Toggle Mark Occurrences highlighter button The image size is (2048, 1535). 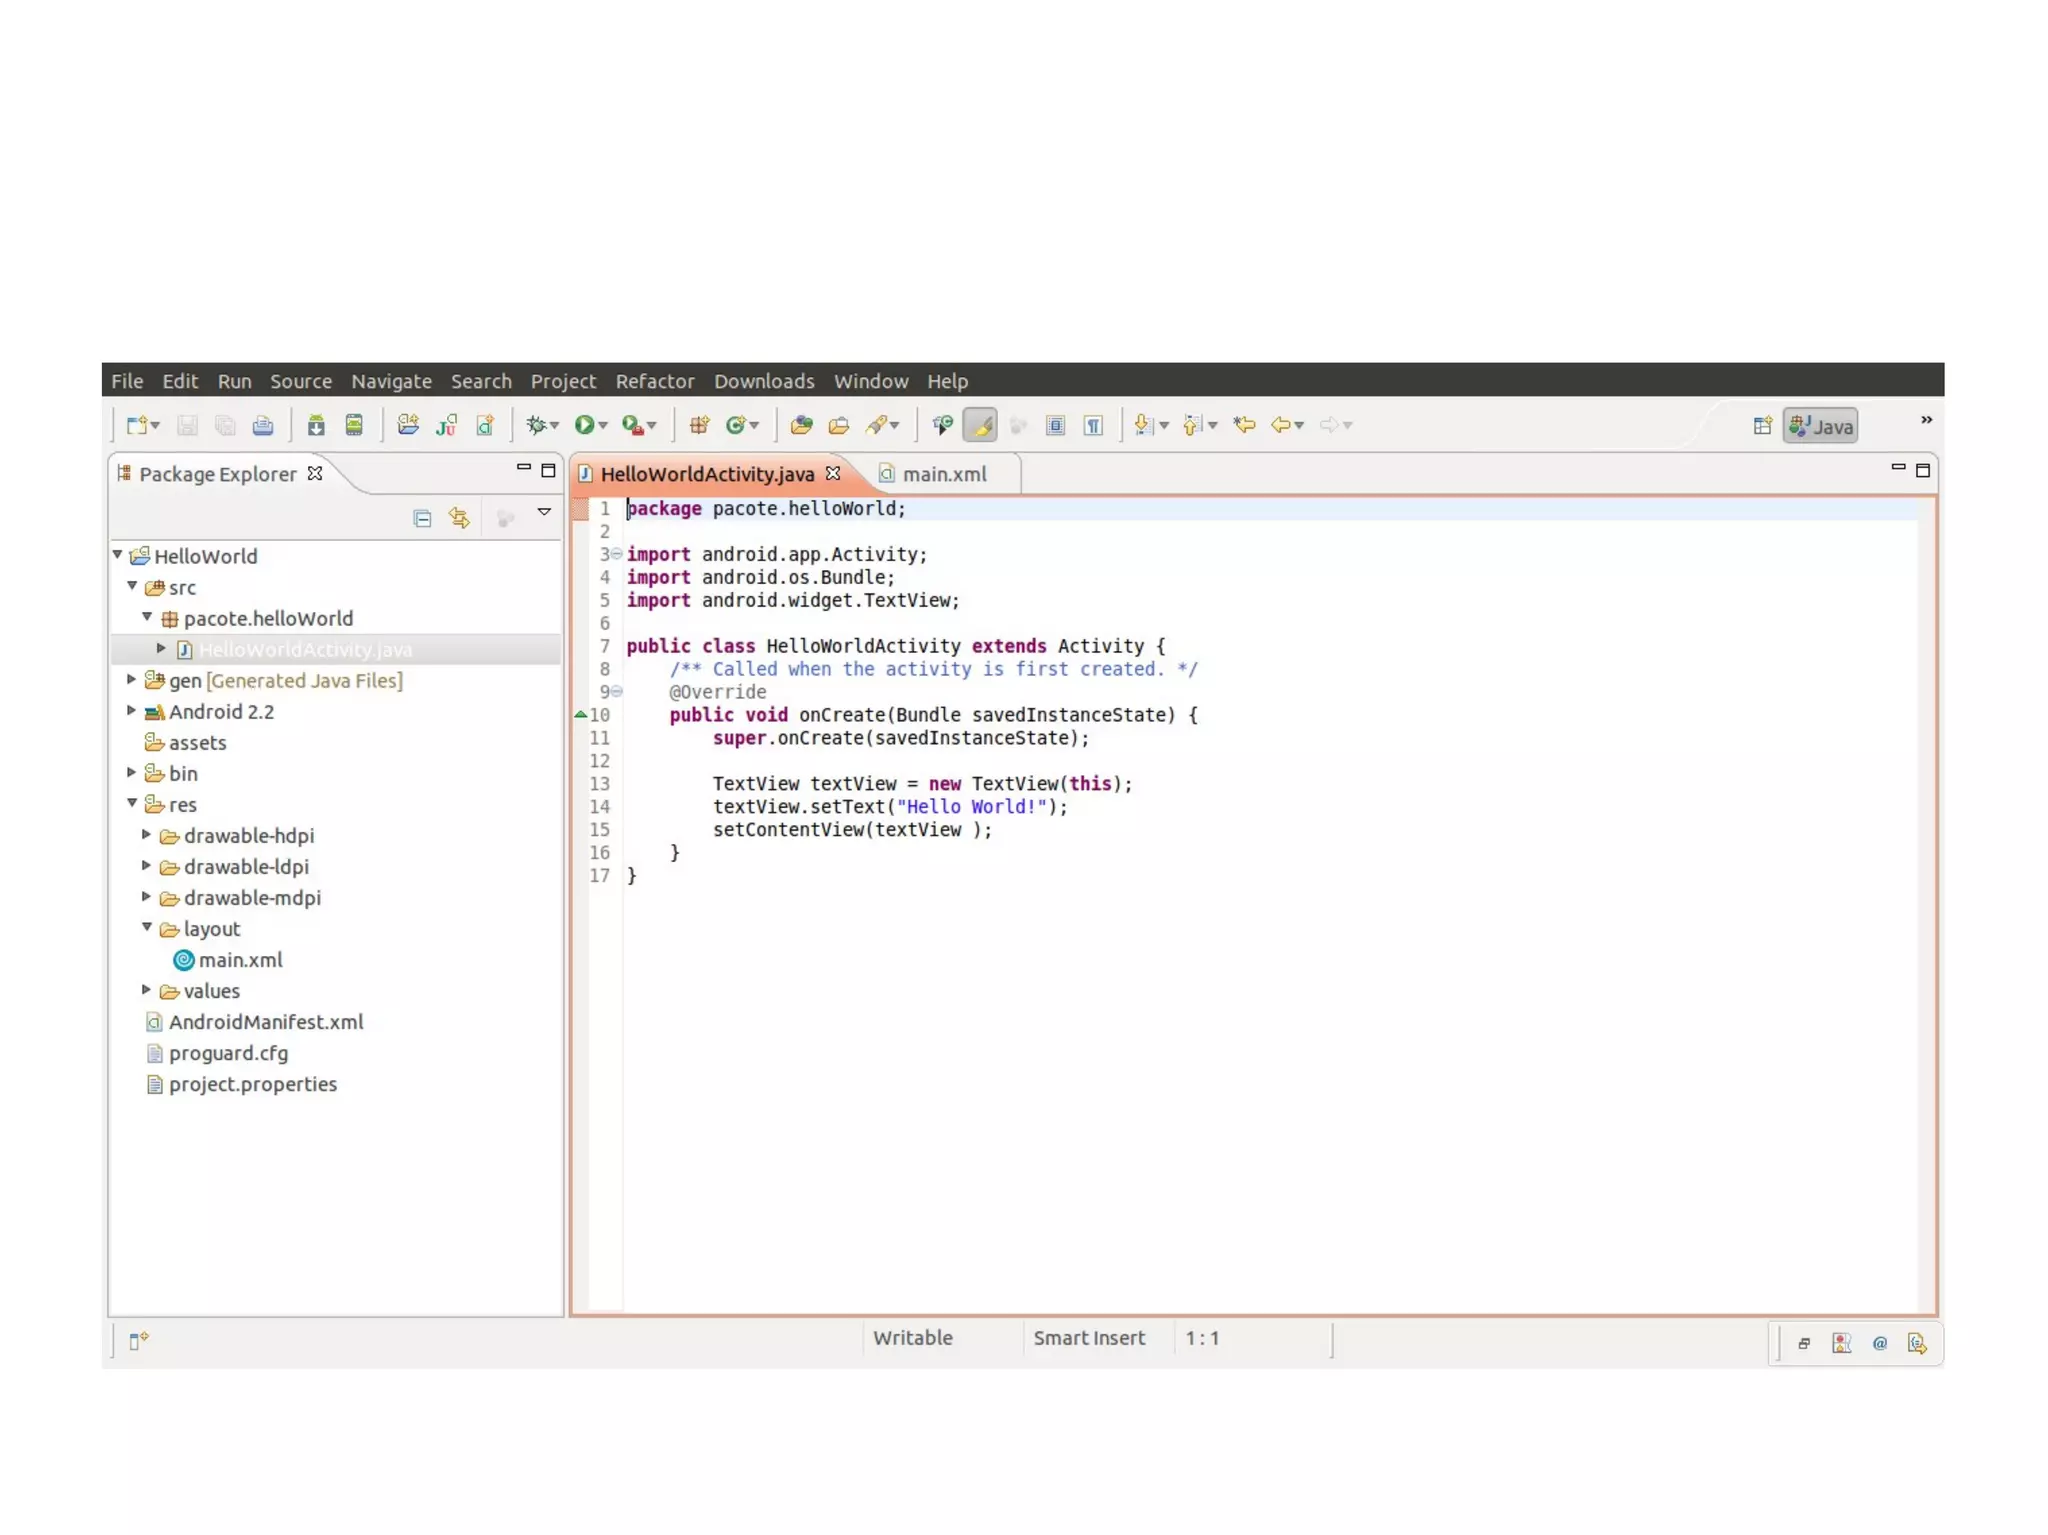click(x=980, y=425)
